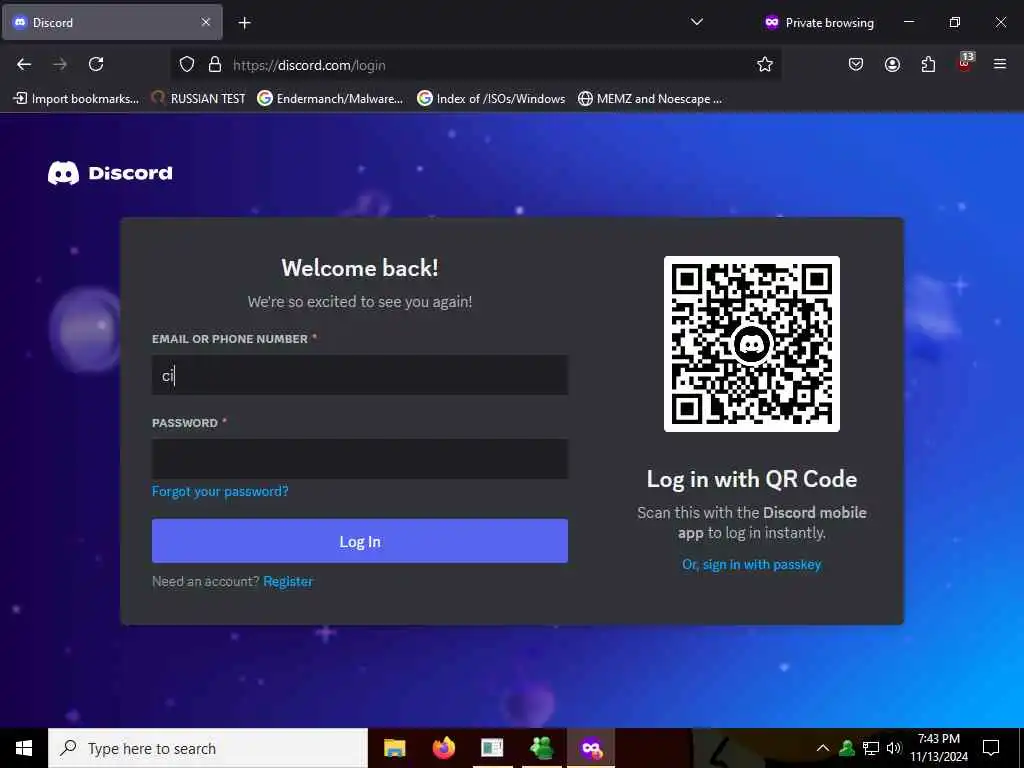Viewport: 1024px width, 768px height.
Task: Open the Windows Start menu
Action: [x=24, y=748]
